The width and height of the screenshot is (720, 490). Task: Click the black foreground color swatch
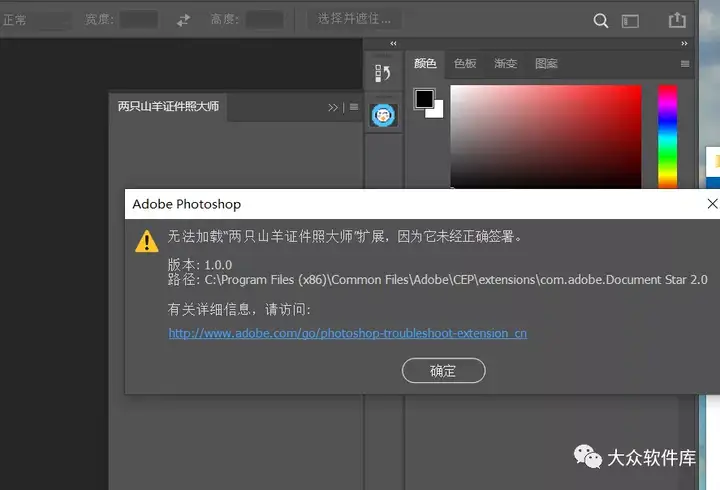point(424,99)
